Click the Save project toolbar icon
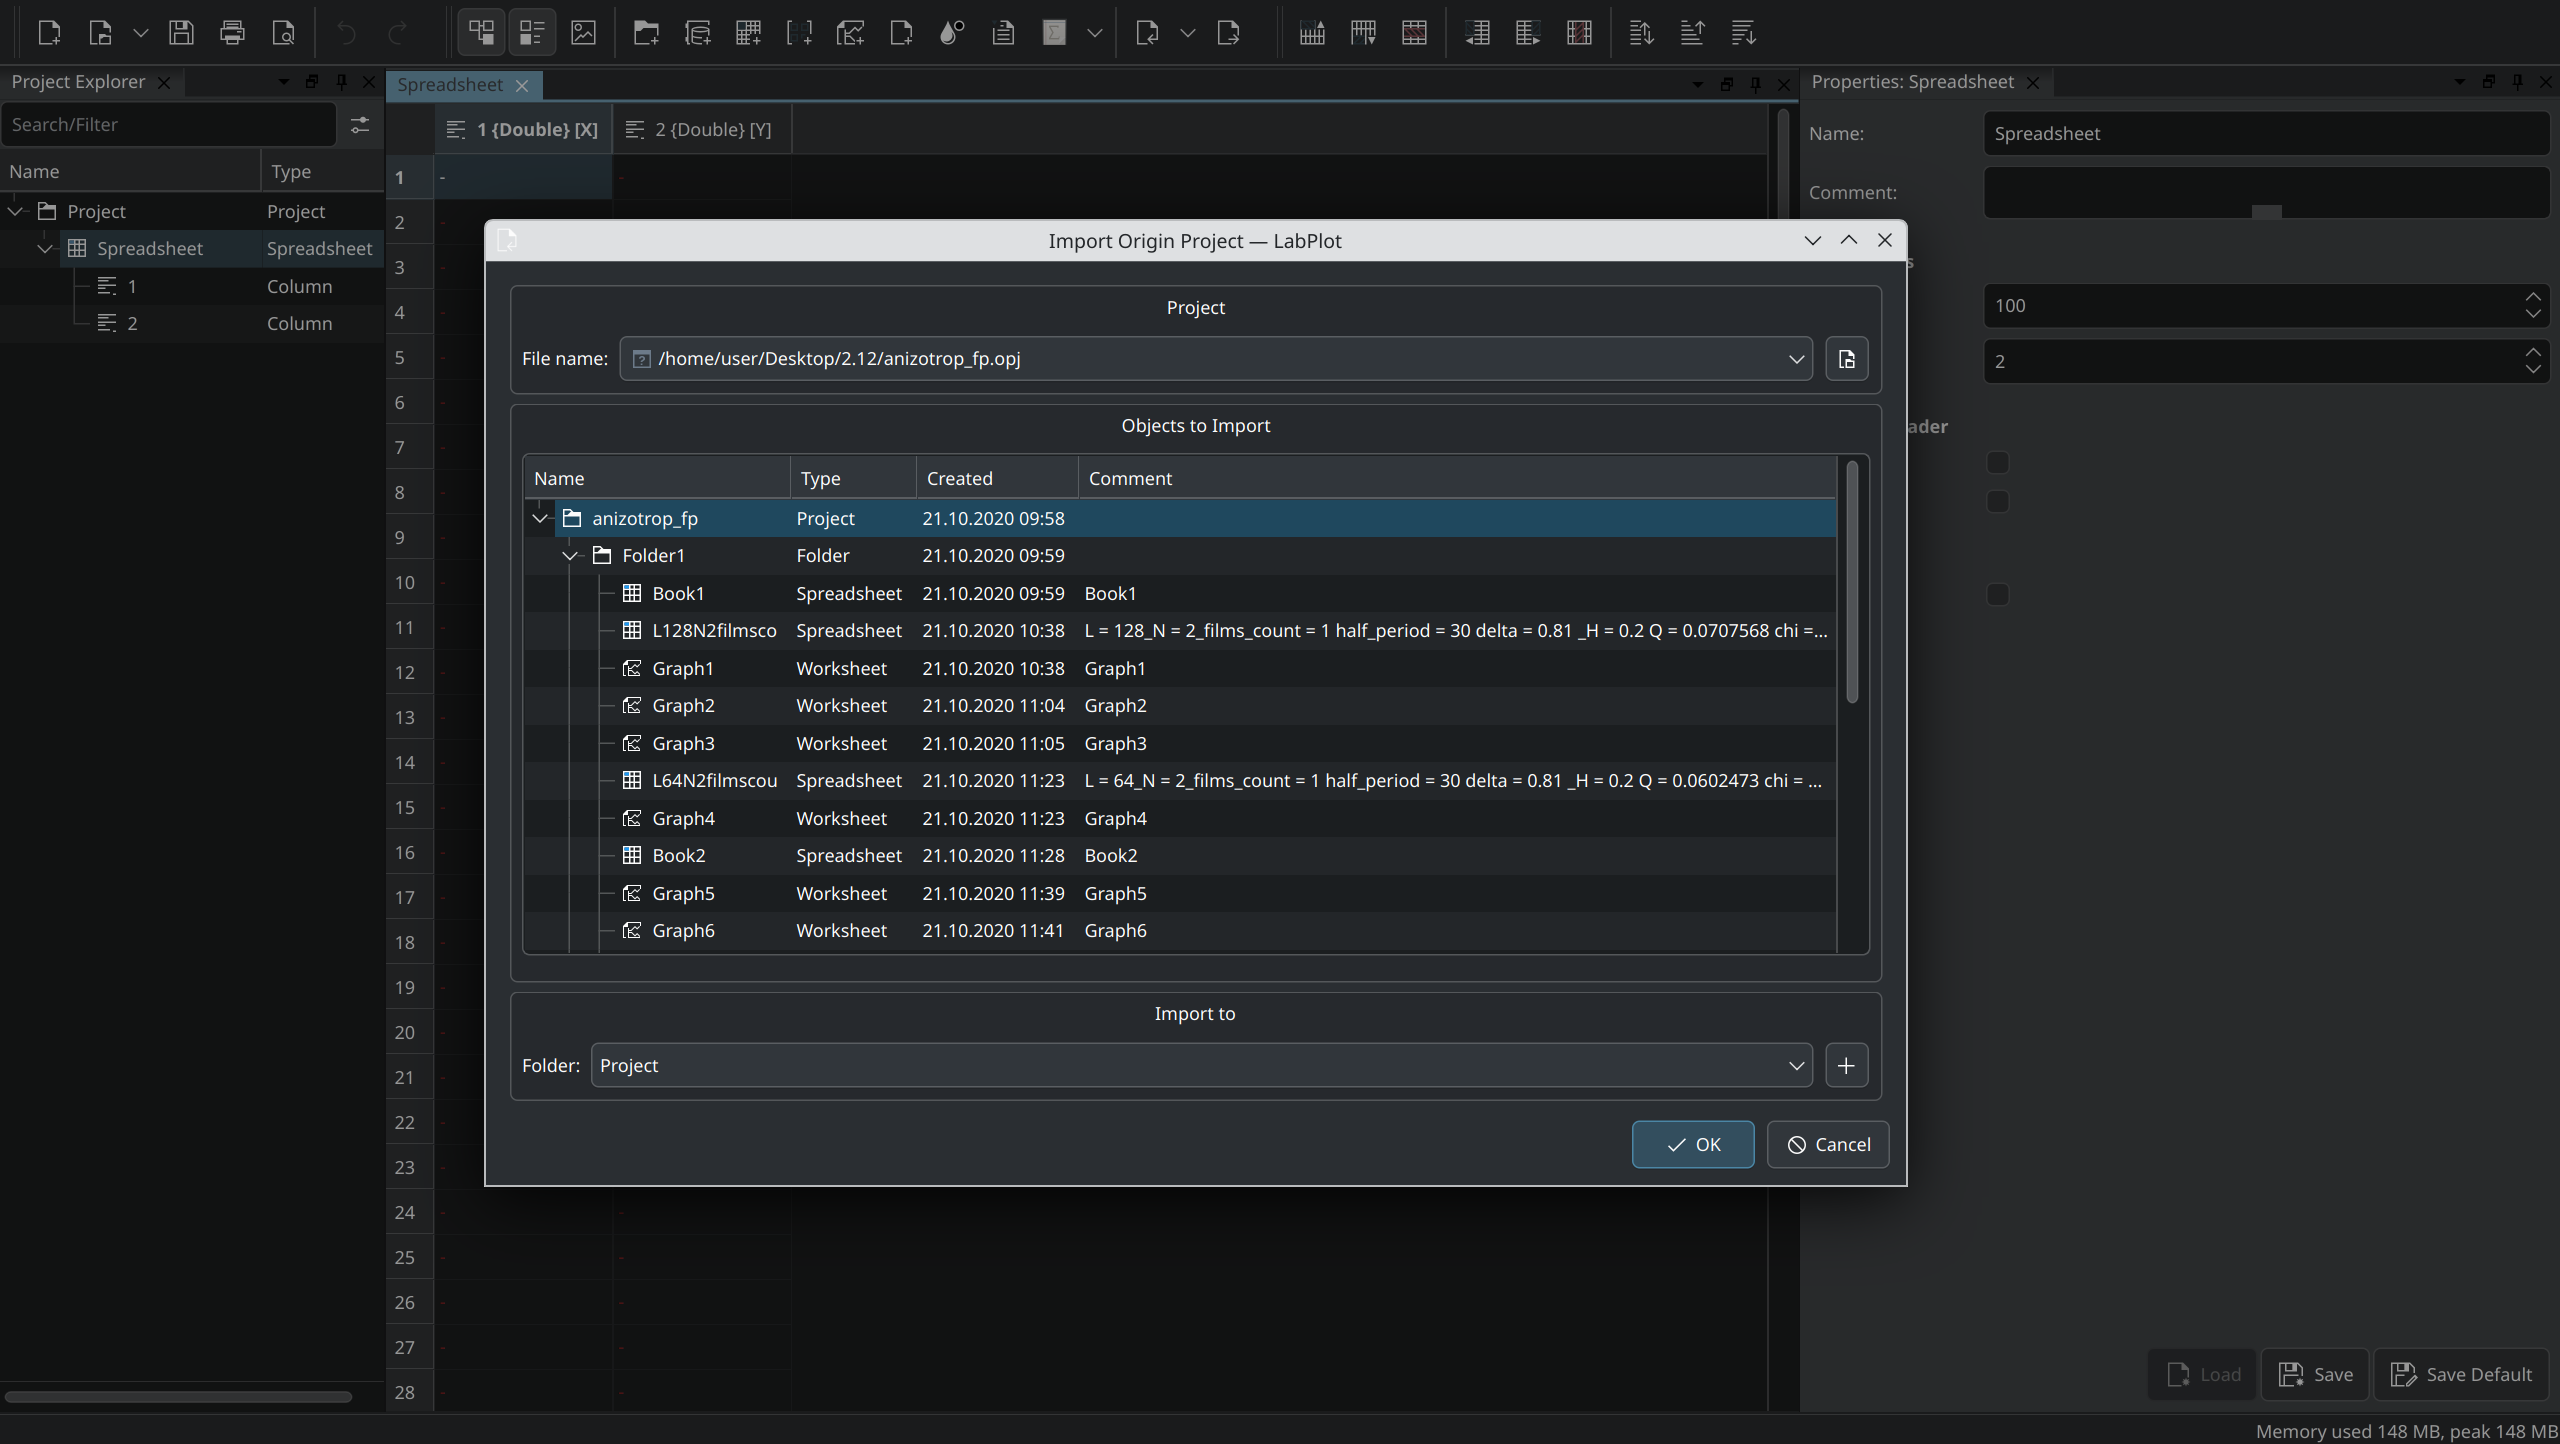Viewport: 2560px width, 1444px height. pos(181,33)
